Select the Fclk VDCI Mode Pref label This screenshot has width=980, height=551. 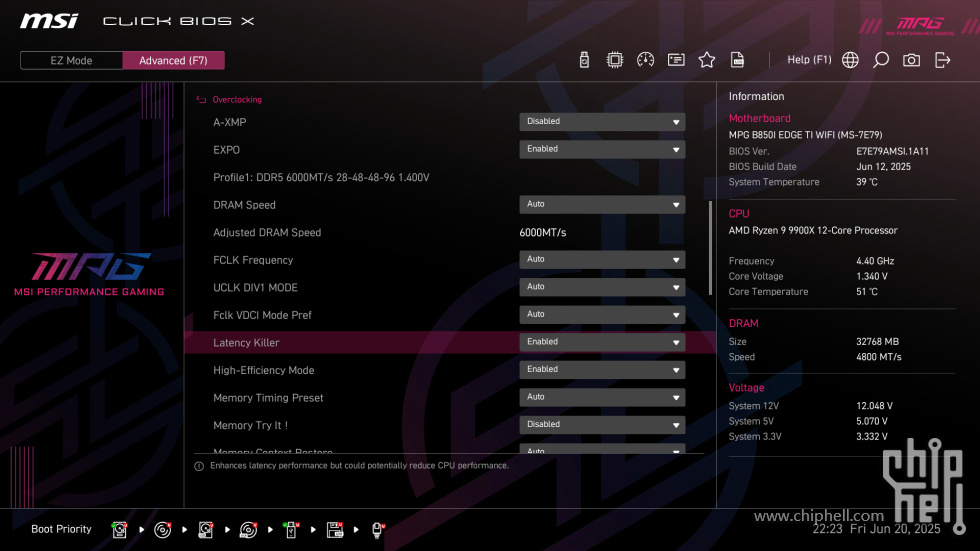click(262, 315)
